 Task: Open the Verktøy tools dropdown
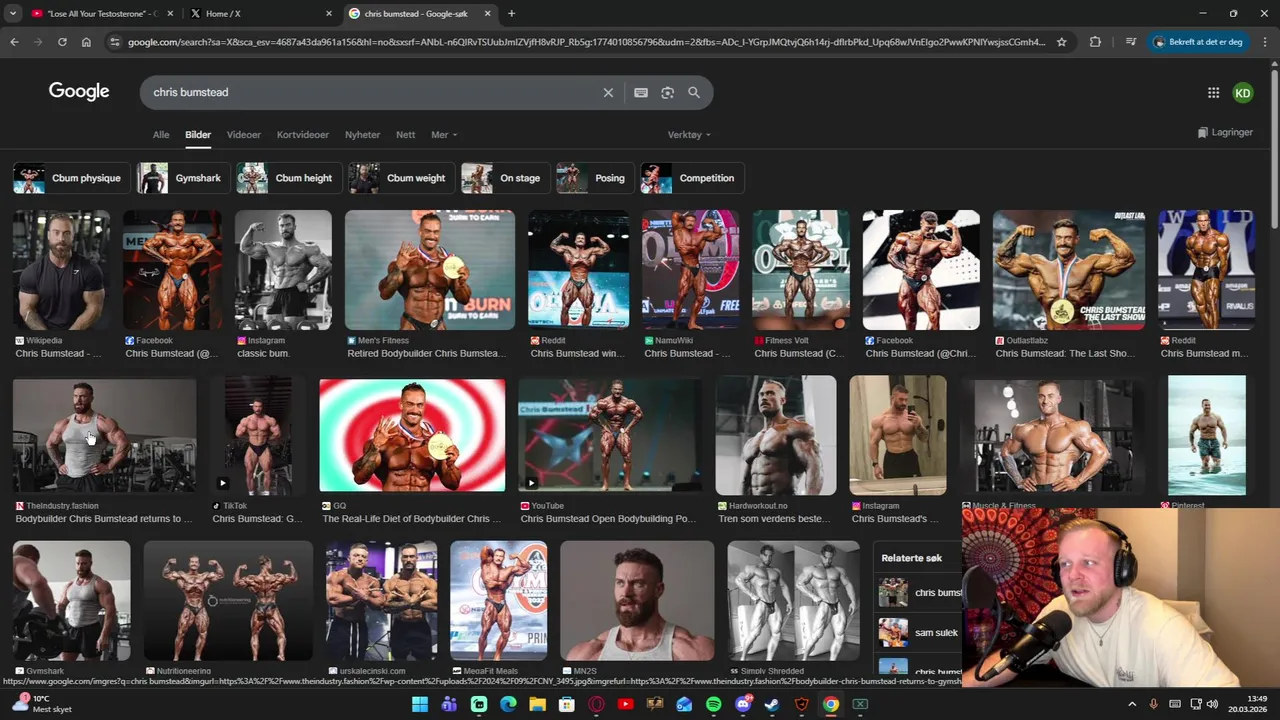pyautogui.click(x=689, y=134)
